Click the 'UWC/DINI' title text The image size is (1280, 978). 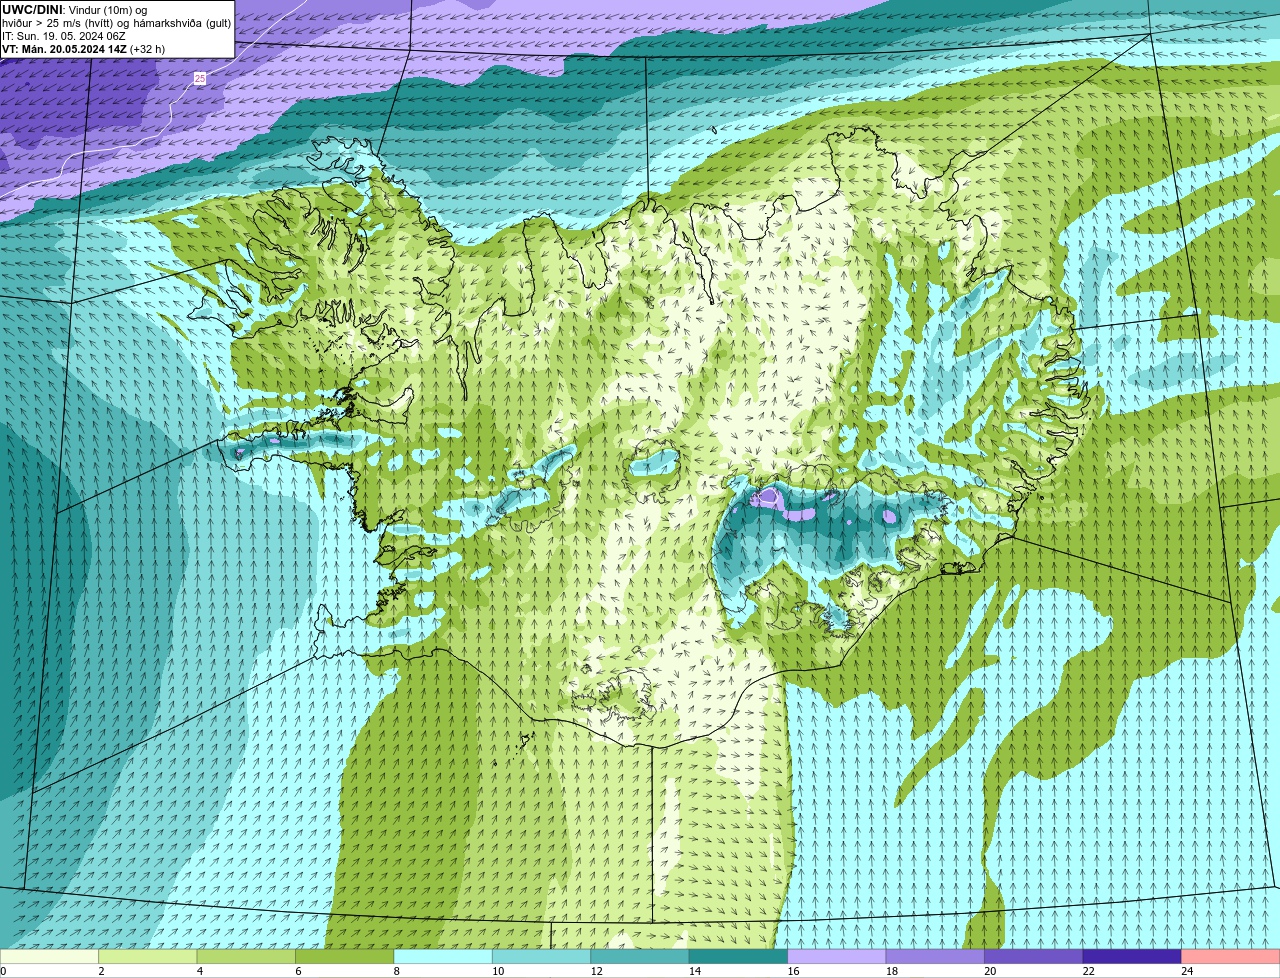[33, 10]
